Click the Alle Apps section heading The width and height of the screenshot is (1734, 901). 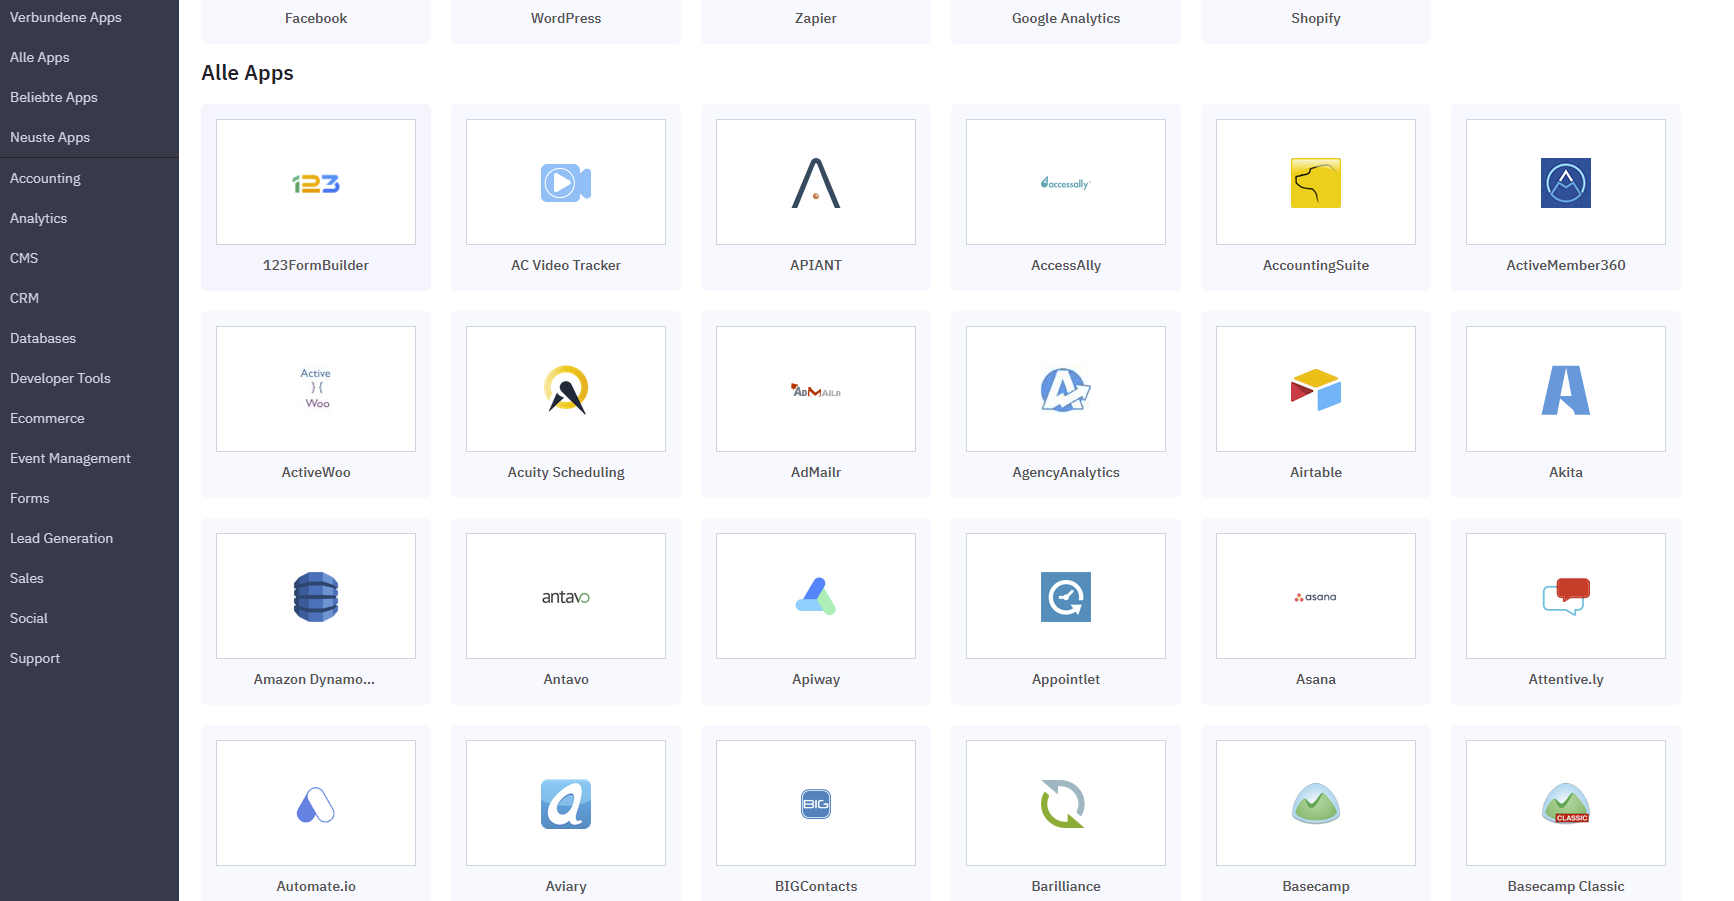click(x=247, y=73)
